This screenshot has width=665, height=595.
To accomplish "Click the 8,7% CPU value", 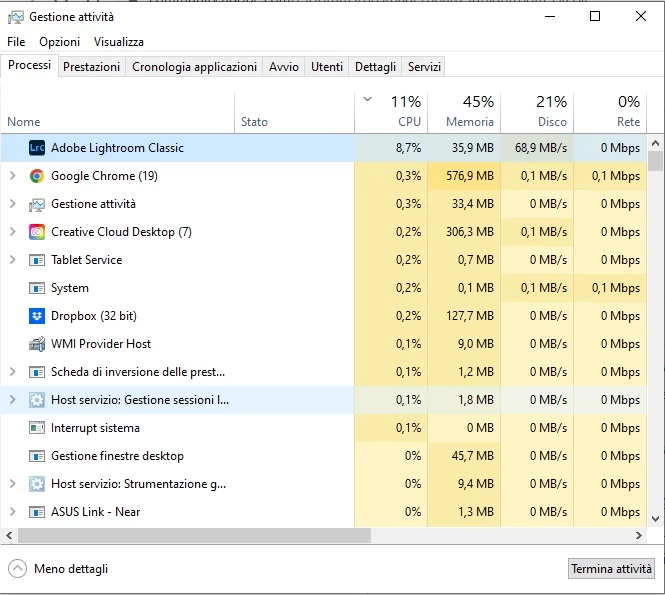I will (408, 148).
